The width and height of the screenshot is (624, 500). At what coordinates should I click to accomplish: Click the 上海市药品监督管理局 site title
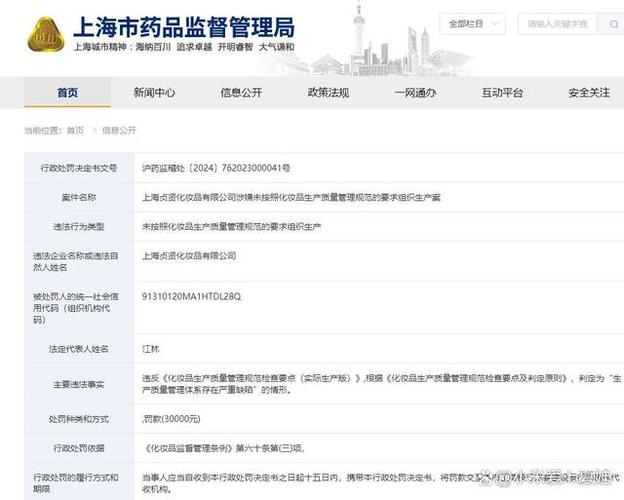[x=184, y=27]
